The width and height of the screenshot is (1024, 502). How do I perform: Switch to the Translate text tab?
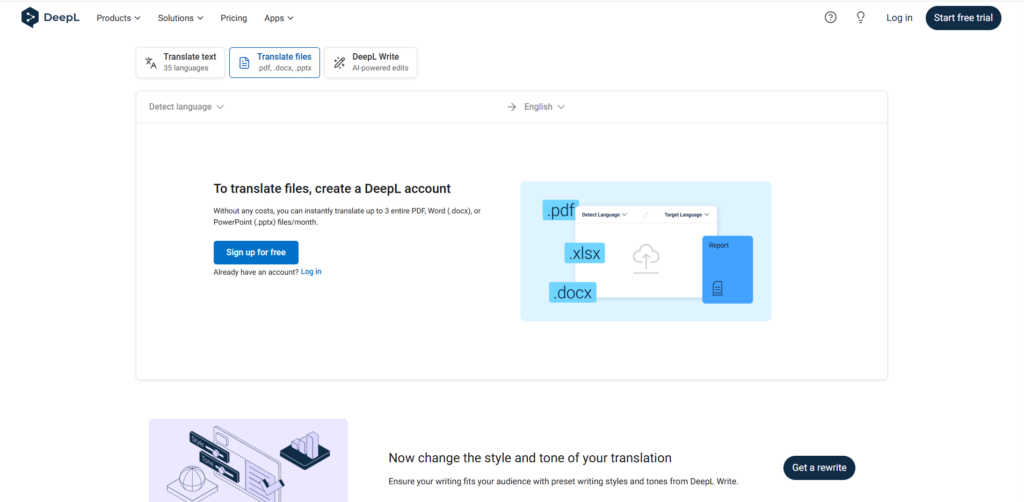181,63
